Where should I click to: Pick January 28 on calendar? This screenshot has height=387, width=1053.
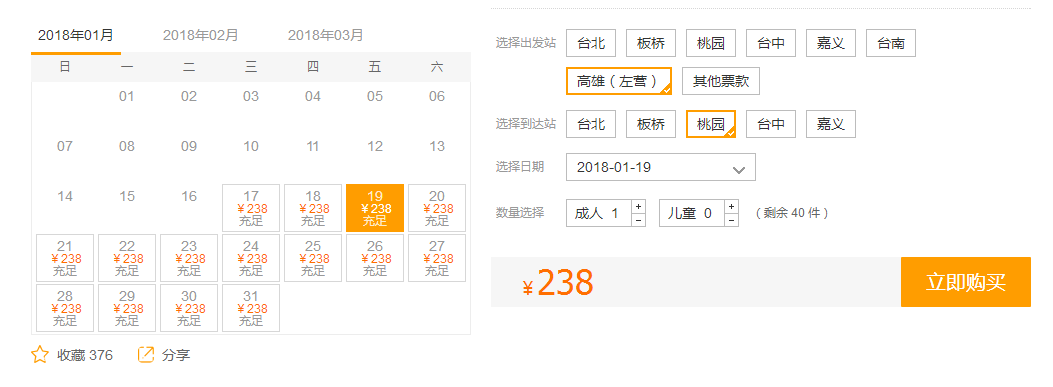65,308
